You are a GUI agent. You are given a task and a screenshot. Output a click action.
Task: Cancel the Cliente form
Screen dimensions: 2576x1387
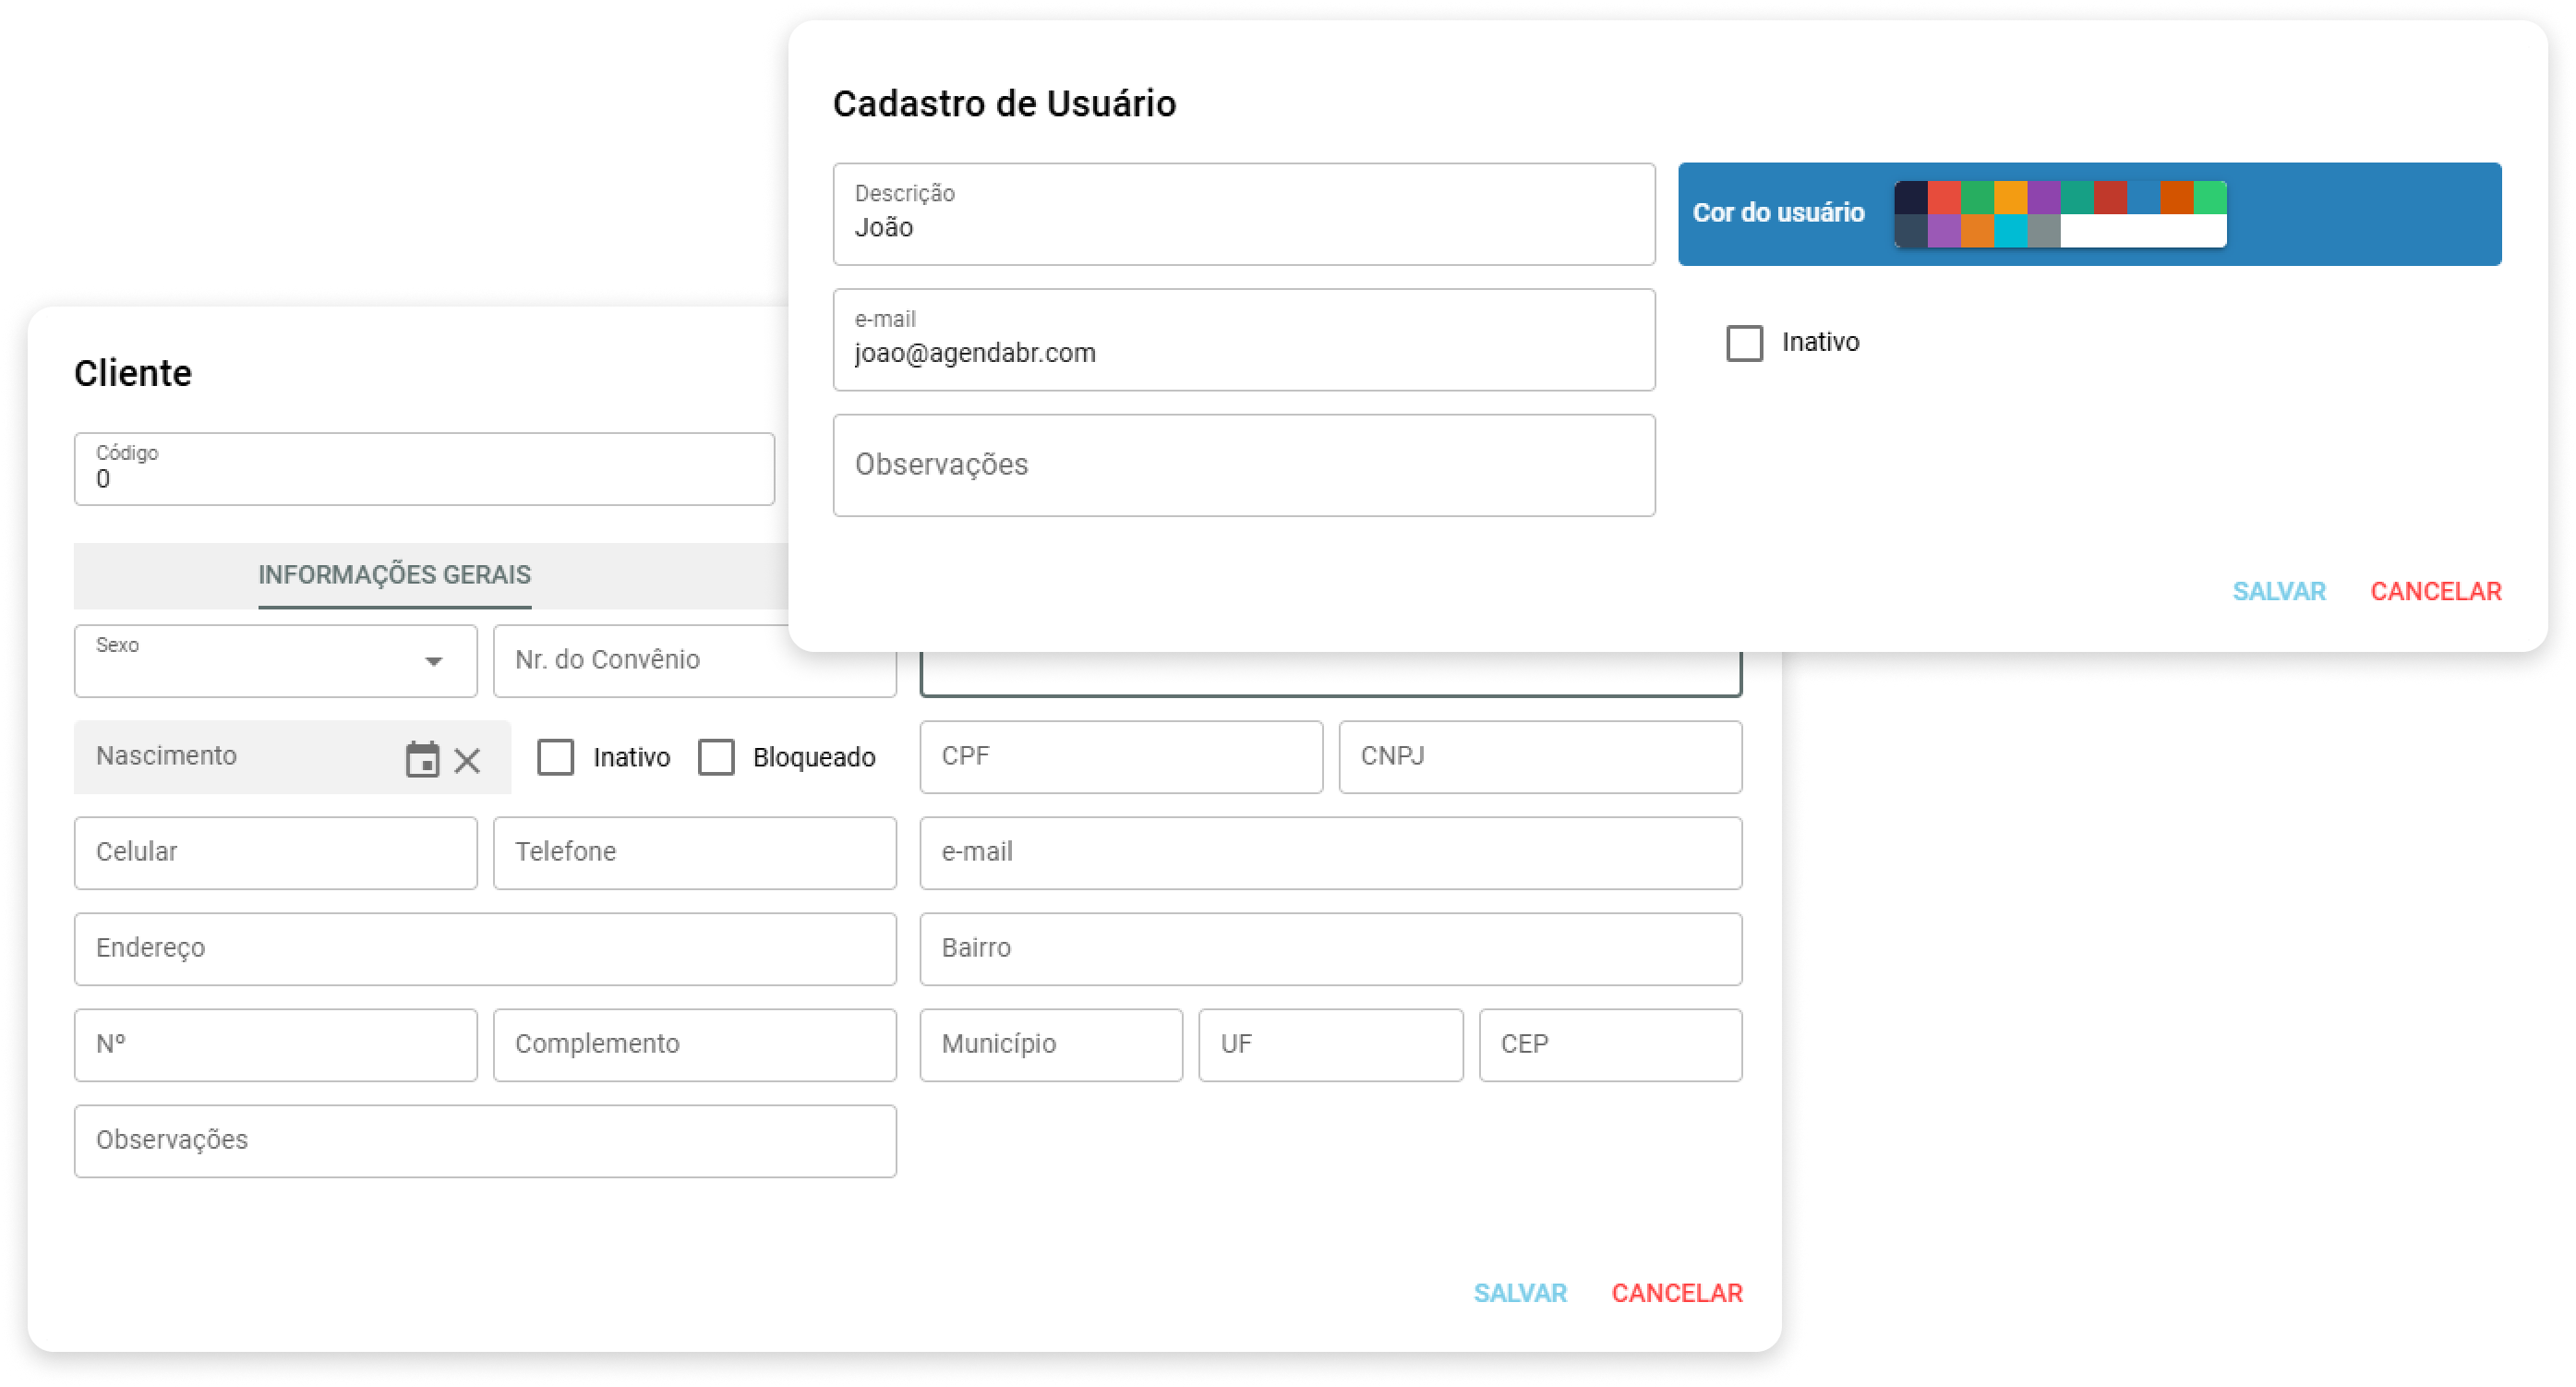pyautogui.click(x=1677, y=1294)
